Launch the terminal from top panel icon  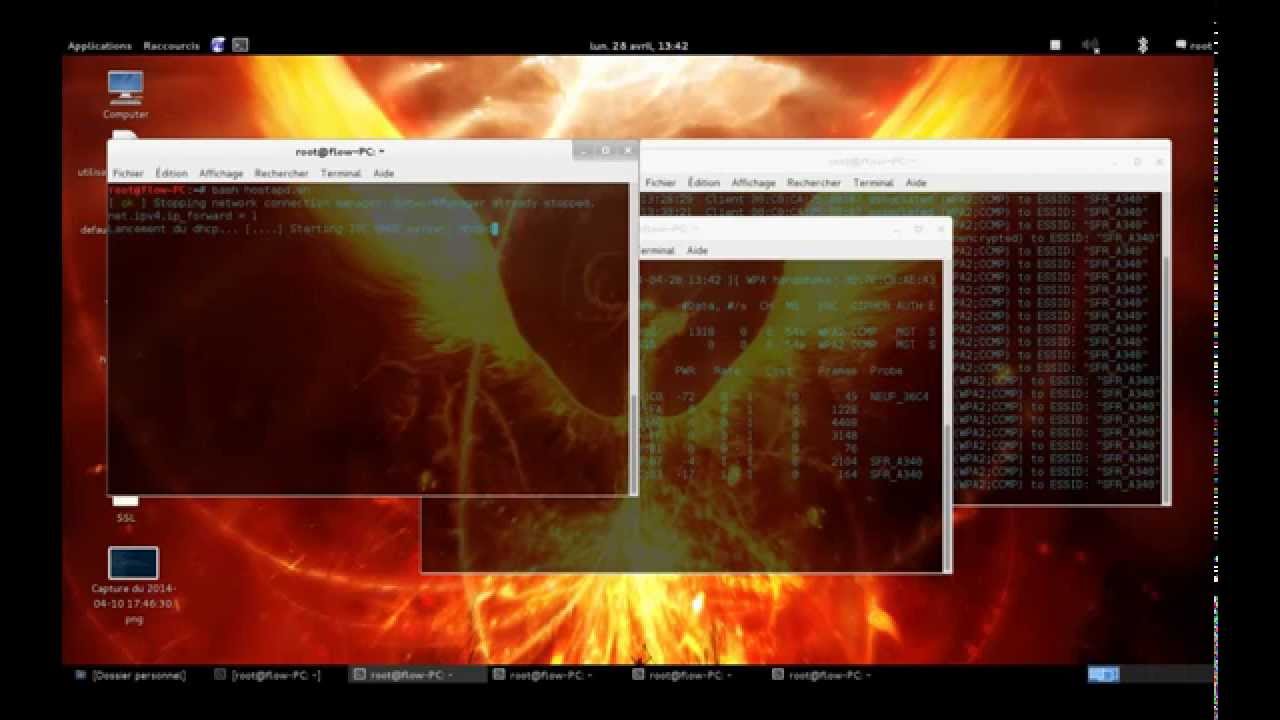coord(240,45)
